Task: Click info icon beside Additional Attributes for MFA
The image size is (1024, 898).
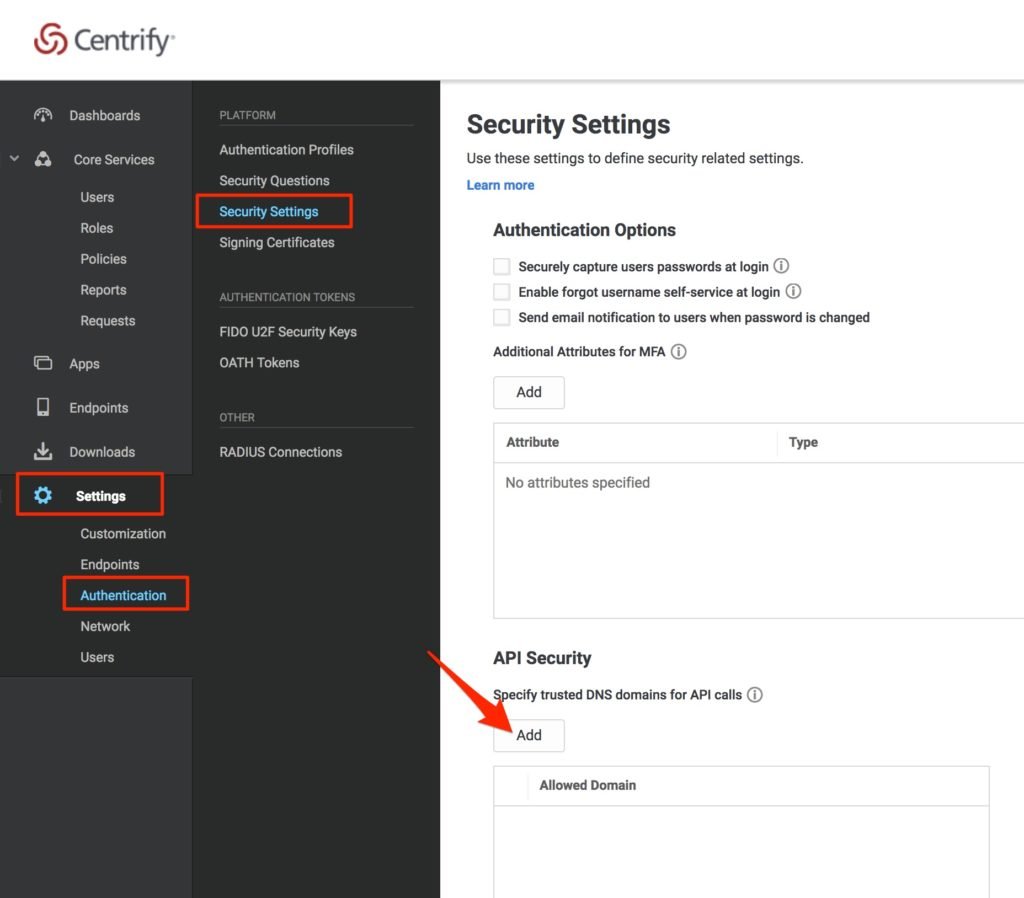Action: (678, 352)
